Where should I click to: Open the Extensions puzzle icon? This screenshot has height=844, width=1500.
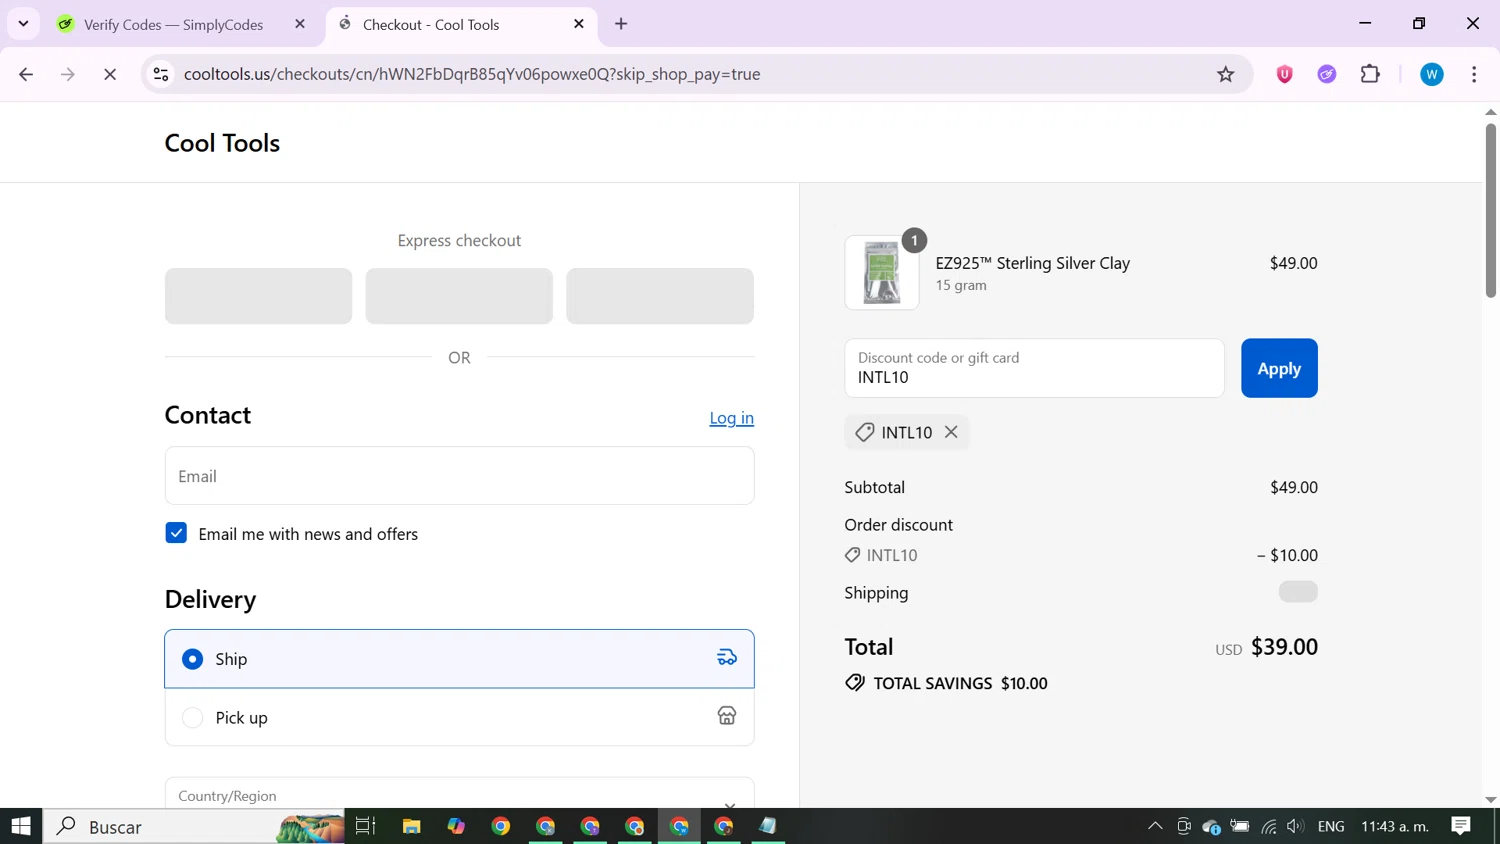(1370, 74)
